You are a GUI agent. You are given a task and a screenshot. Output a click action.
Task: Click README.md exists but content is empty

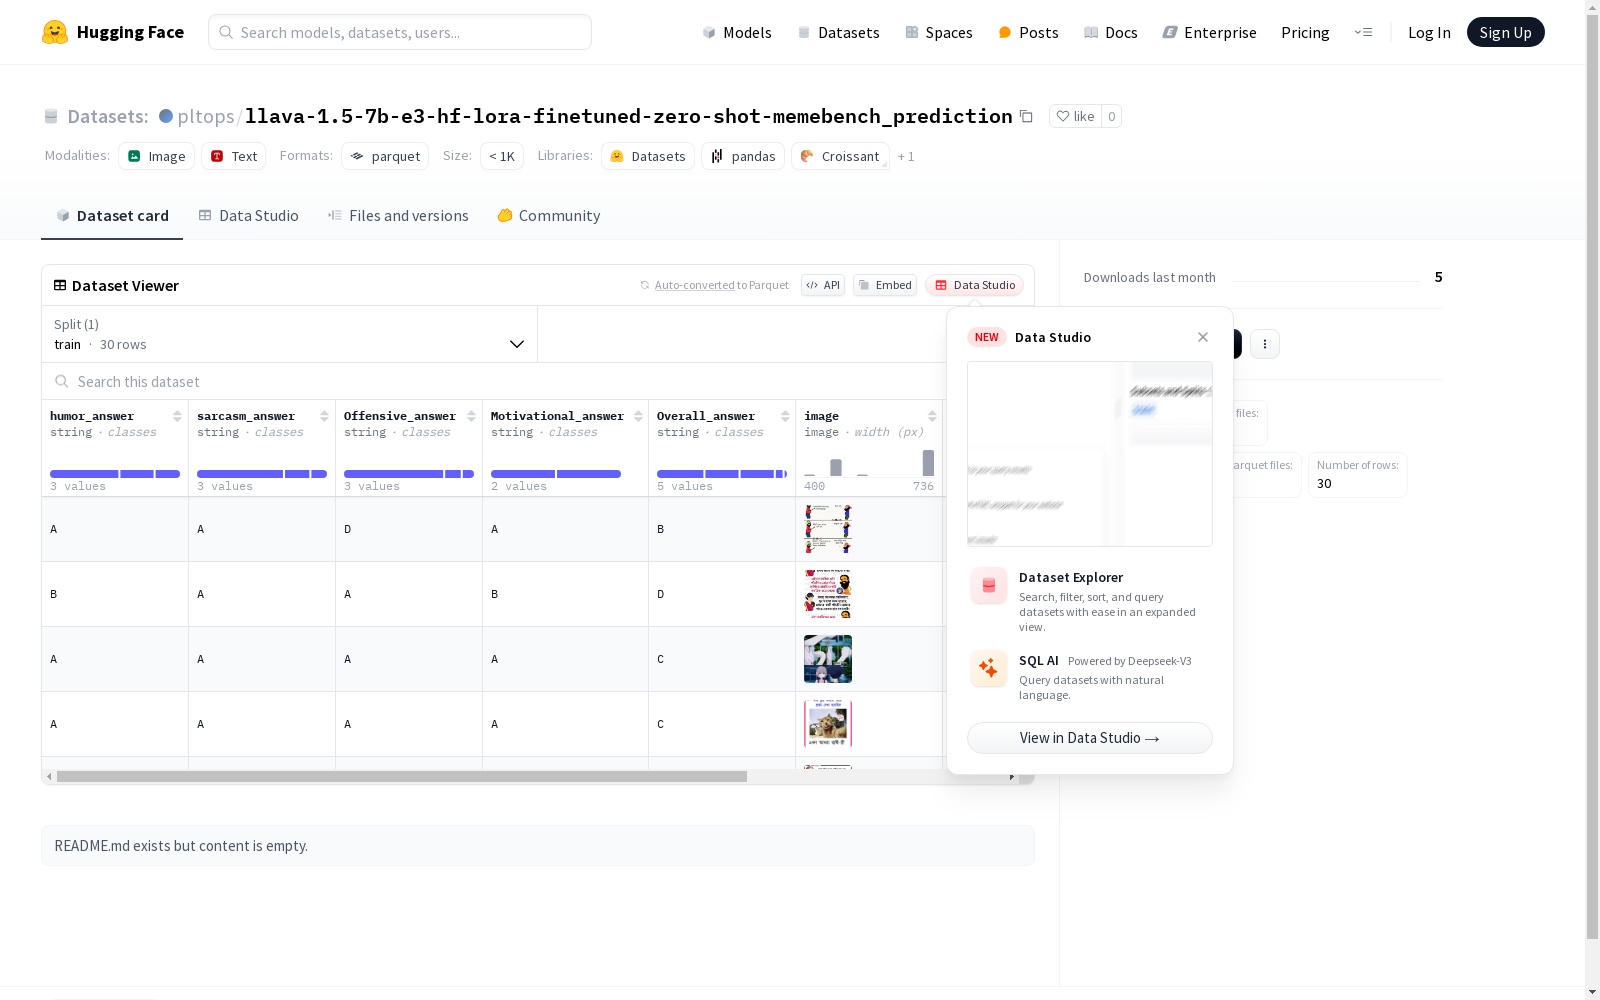tap(181, 846)
